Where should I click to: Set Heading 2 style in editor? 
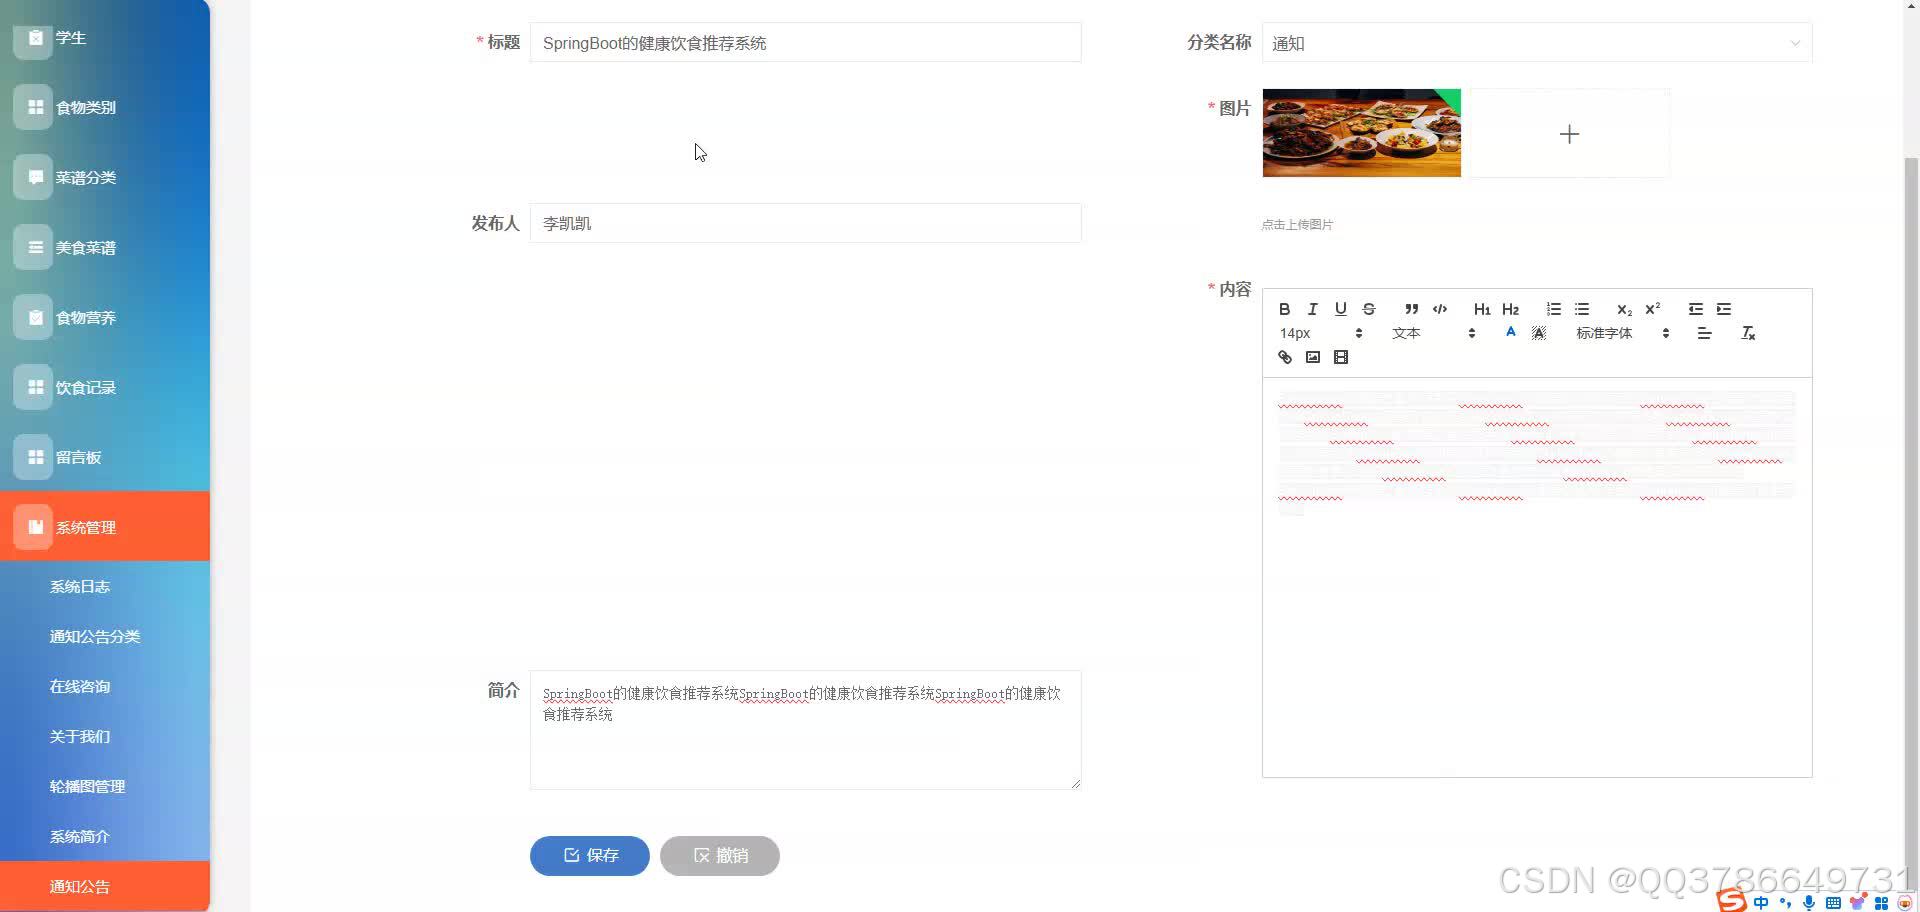tap(1511, 309)
